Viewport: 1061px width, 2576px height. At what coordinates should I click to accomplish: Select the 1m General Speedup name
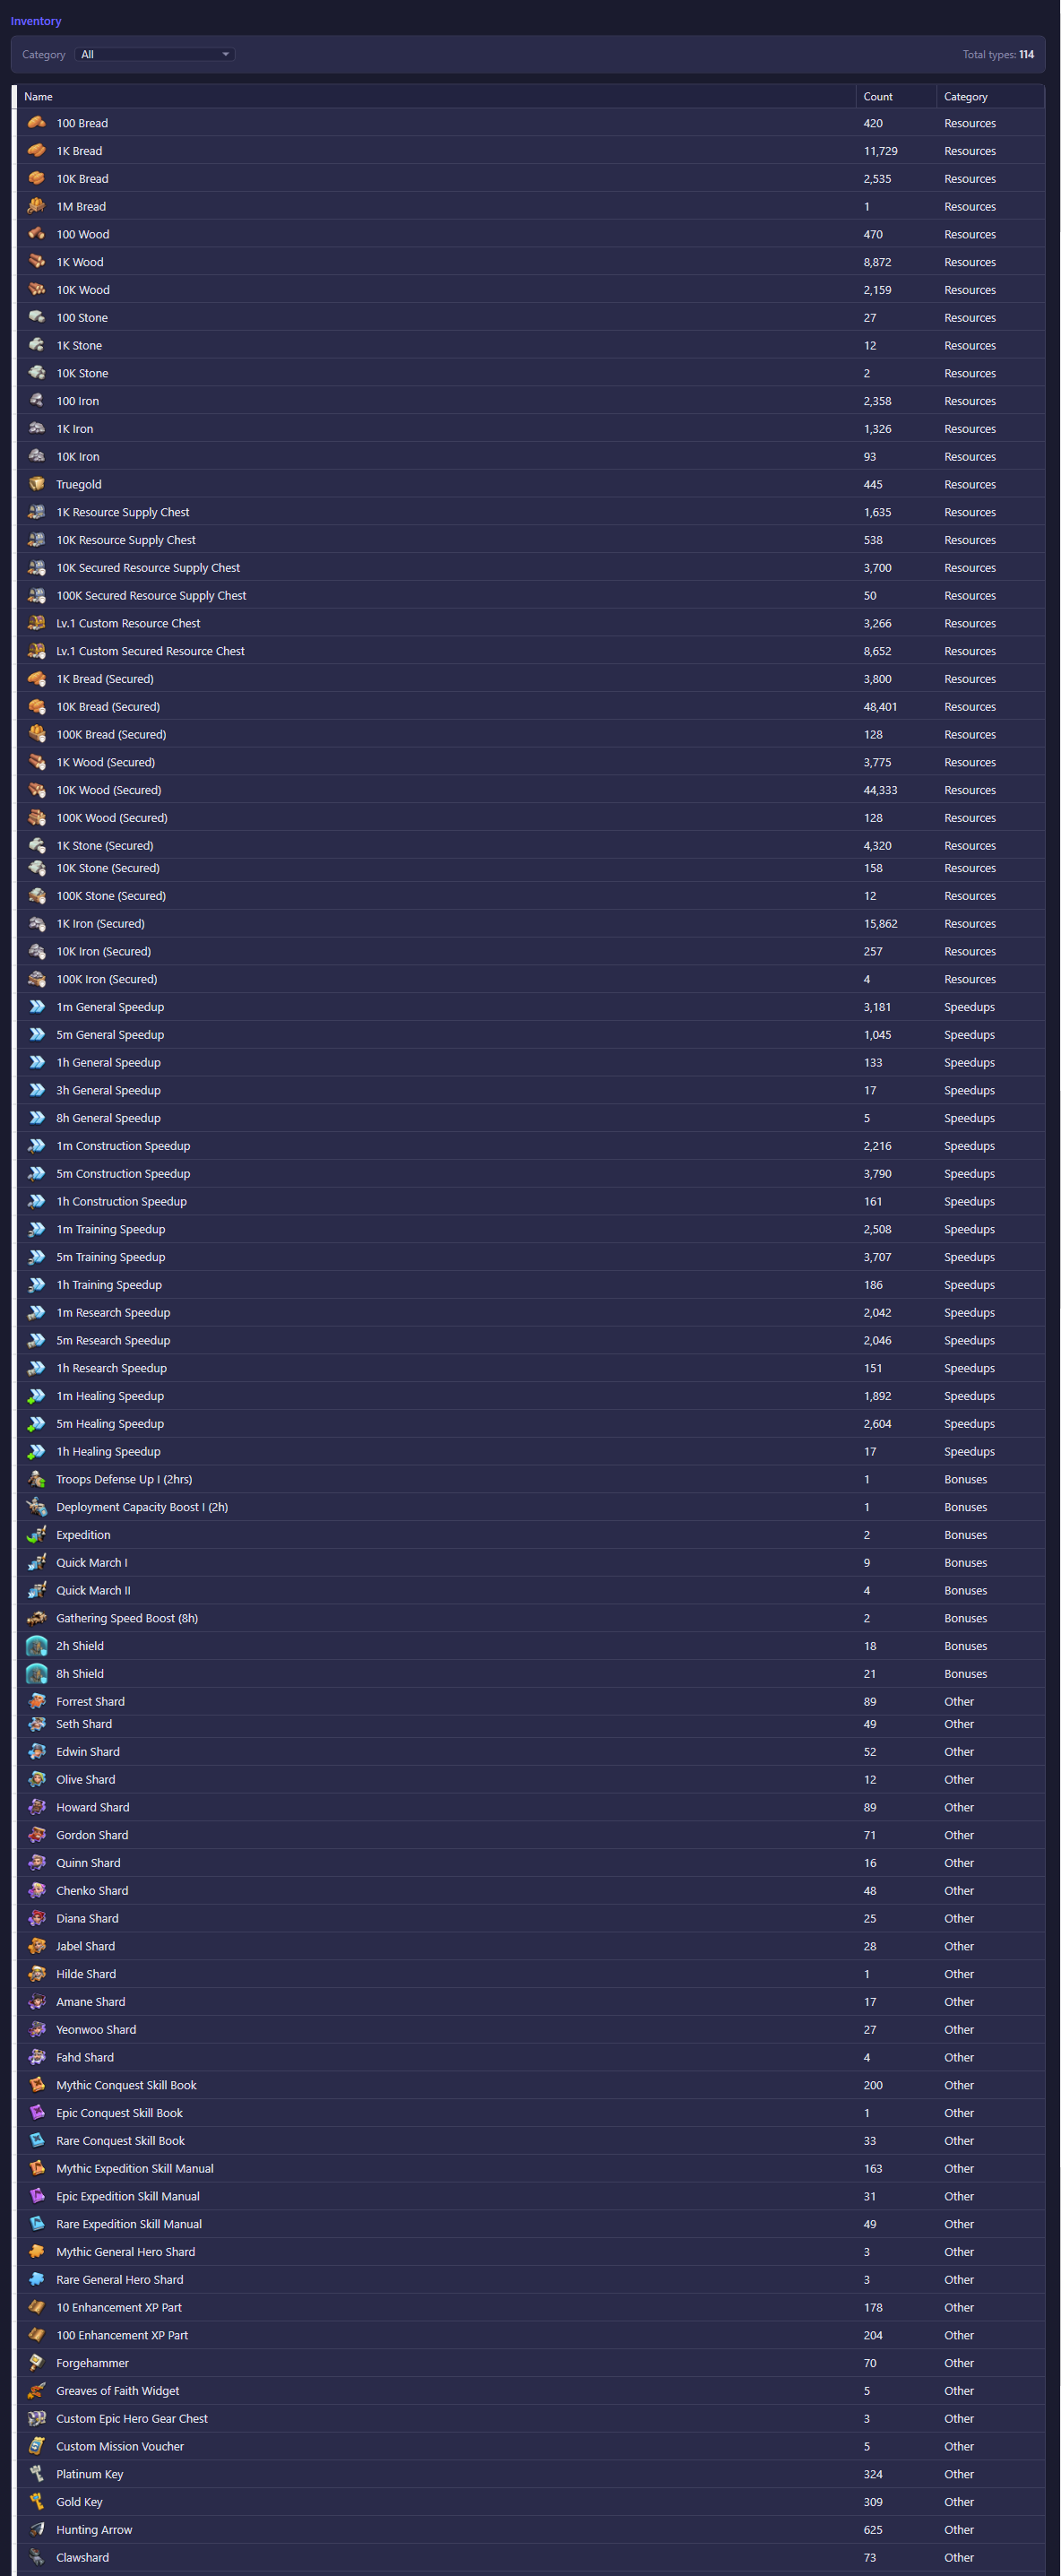(x=110, y=1008)
